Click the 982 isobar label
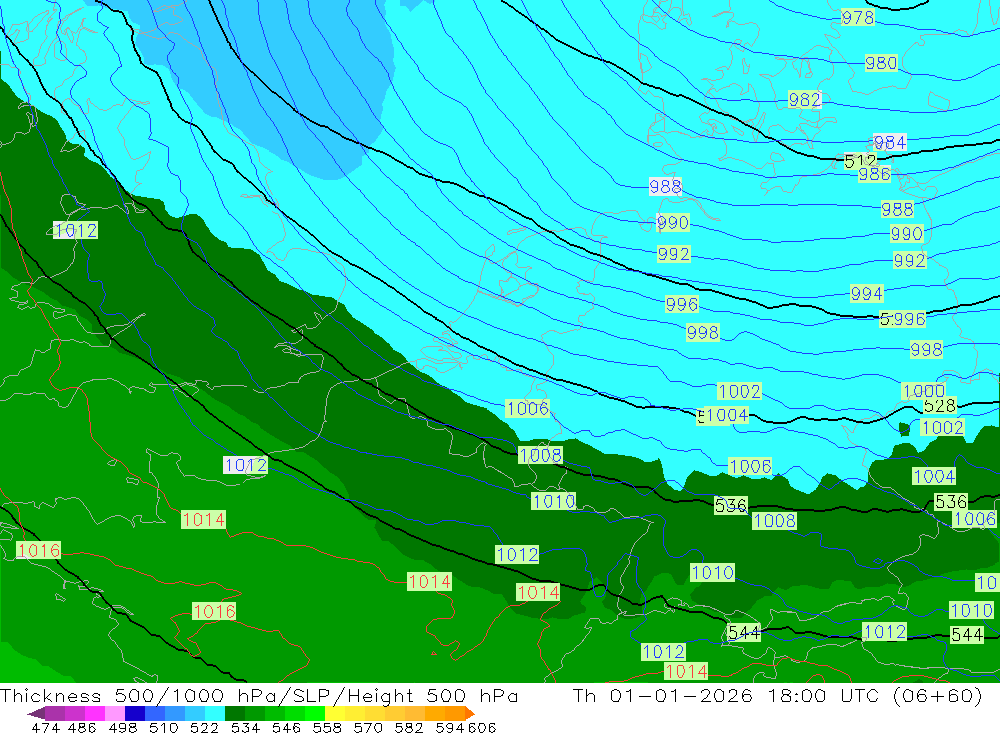 click(805, 100)
